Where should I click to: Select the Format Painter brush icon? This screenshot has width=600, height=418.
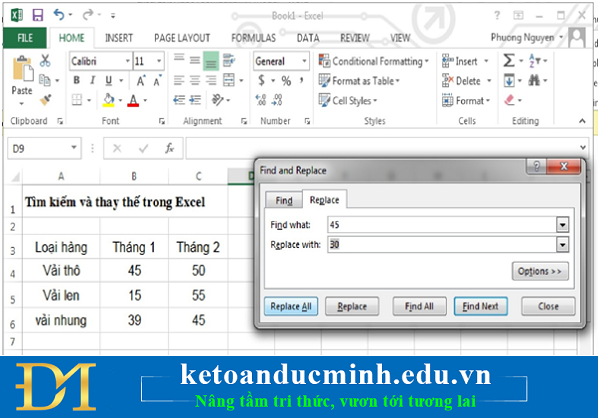pyautogui.click(x=45, y=100)
